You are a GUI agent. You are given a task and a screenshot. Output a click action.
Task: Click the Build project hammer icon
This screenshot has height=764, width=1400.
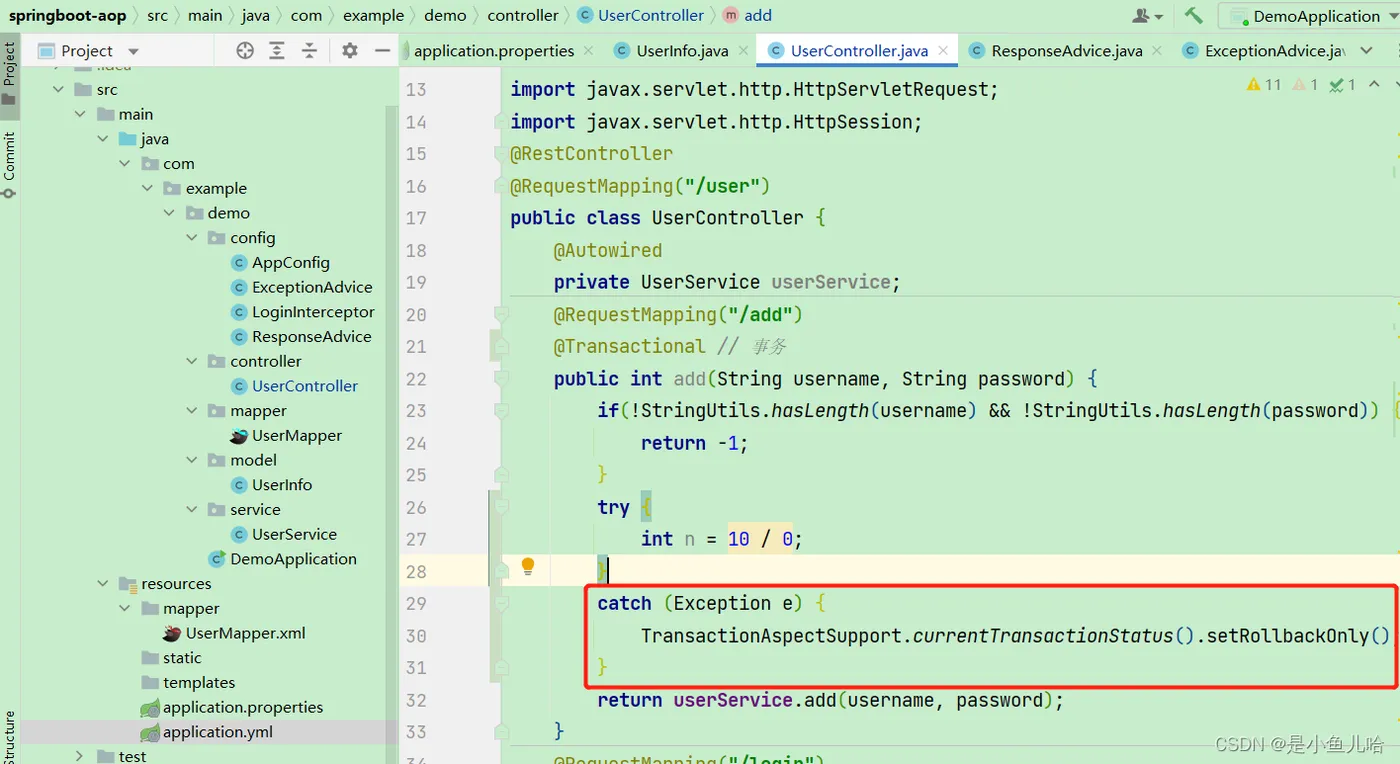click(x=1193, y=15)
